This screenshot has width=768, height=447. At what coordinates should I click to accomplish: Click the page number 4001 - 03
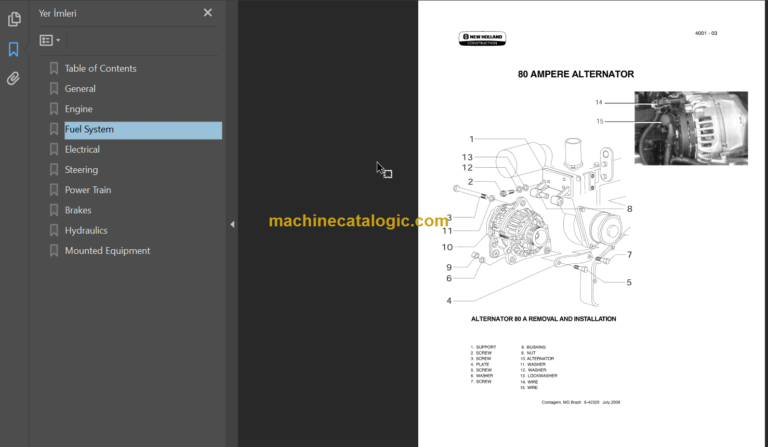pos(706,33)
